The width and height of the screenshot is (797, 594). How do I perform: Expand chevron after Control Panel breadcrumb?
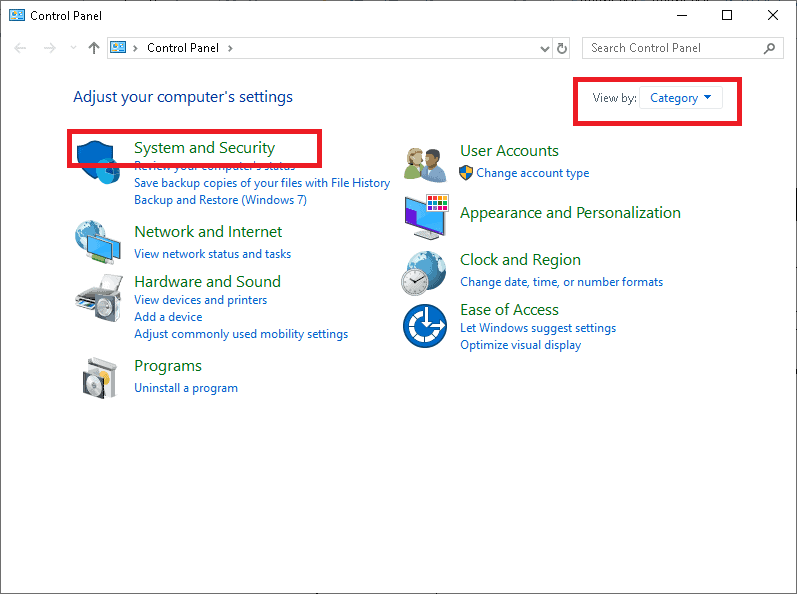point(230,48)
